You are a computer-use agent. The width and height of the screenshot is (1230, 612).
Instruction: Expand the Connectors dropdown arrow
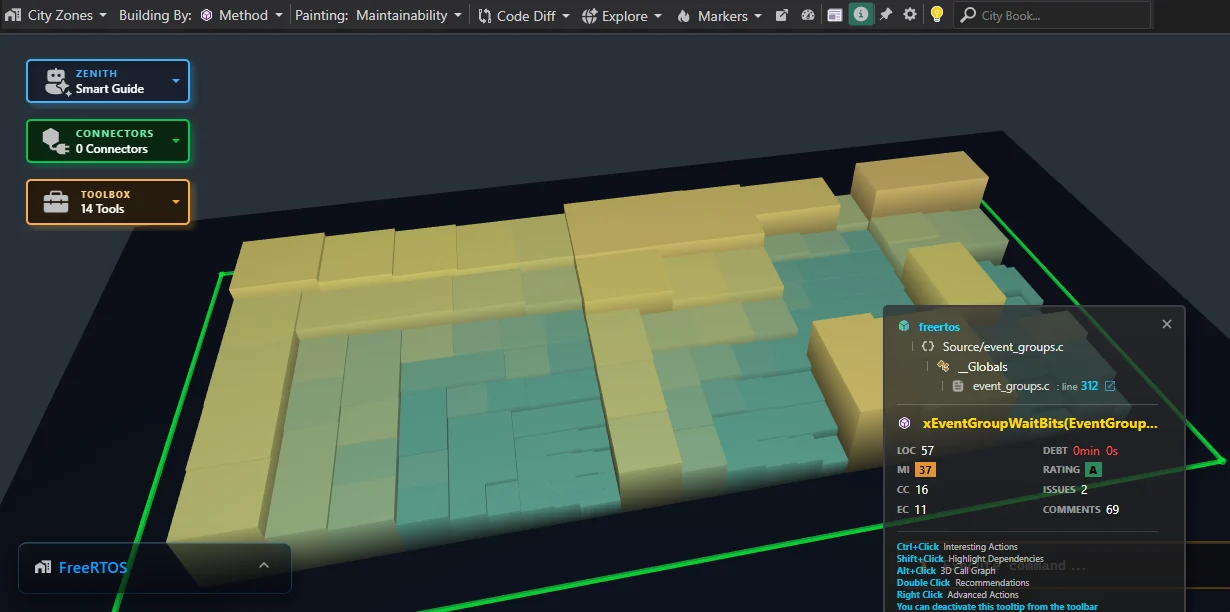(176, 141)
